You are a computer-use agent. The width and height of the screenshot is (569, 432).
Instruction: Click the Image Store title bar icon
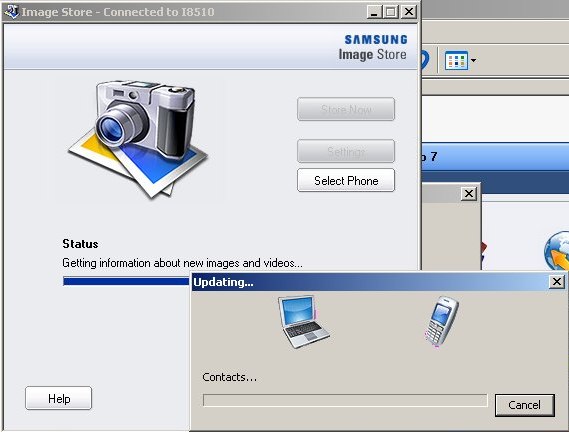(11, 11)
